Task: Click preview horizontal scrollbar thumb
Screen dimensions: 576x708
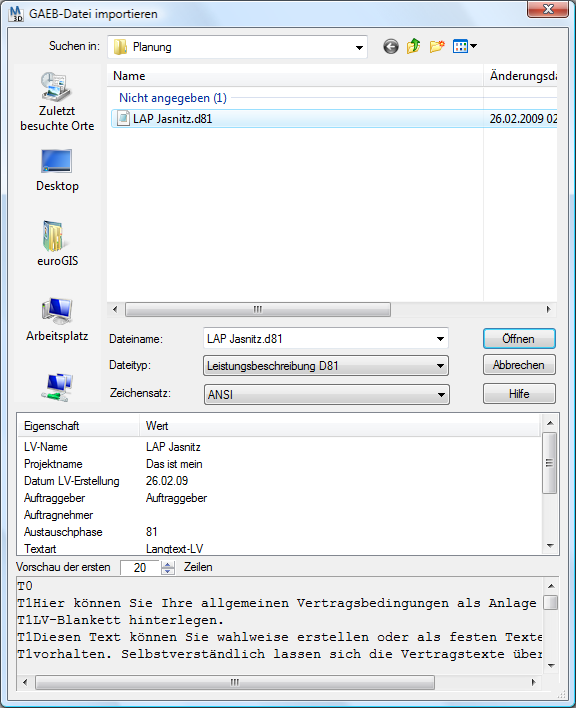Action: 235,682
